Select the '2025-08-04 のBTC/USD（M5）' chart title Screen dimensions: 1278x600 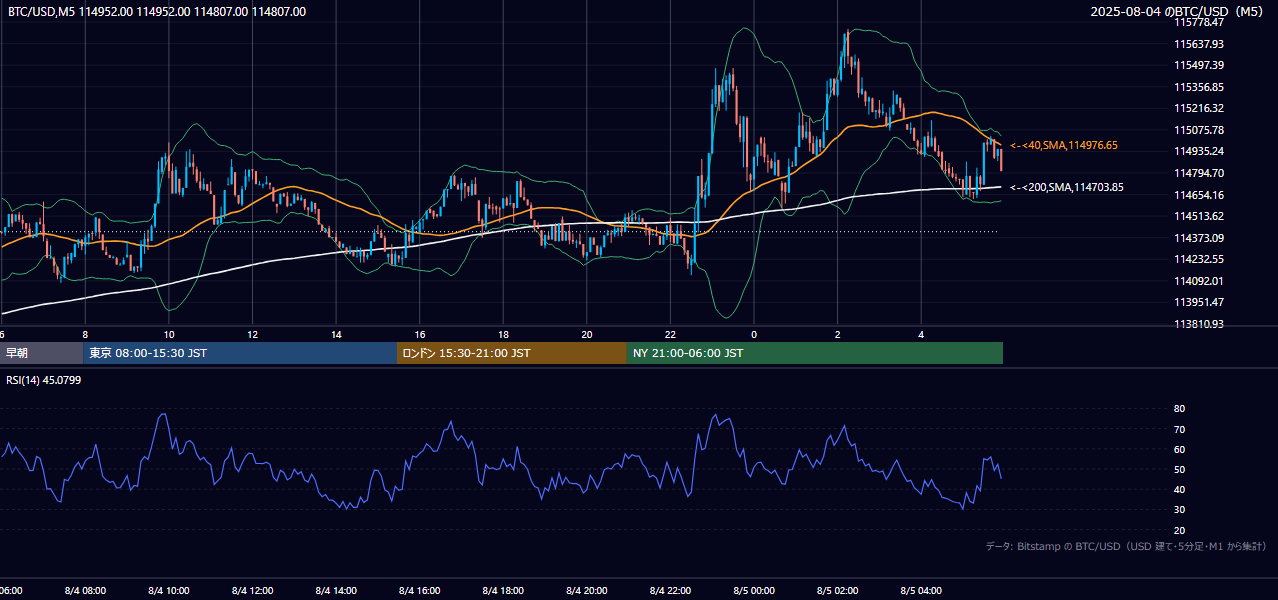click(x=1178, y=12)
